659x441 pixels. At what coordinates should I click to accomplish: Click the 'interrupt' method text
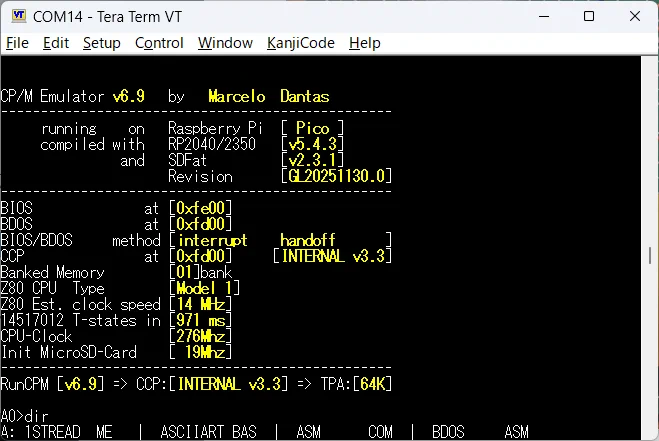(213, 240)
